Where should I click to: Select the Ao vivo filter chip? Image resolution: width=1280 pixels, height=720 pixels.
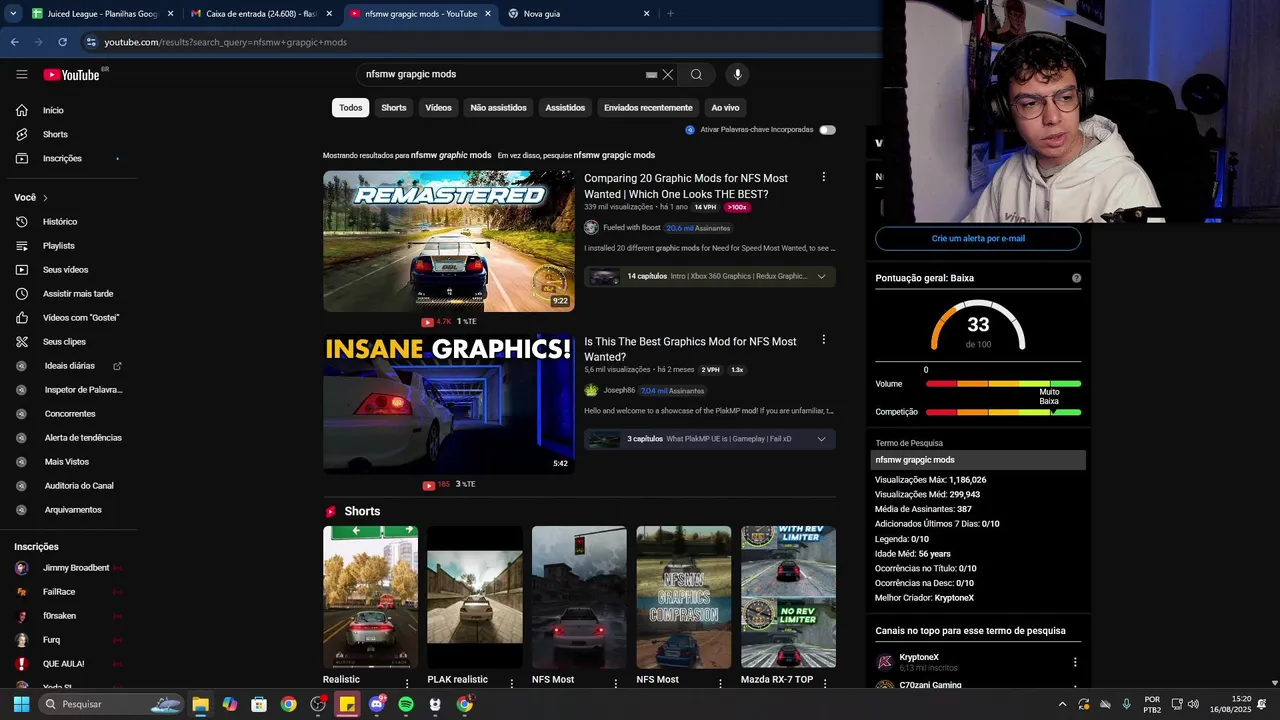(x=725, y=108)
